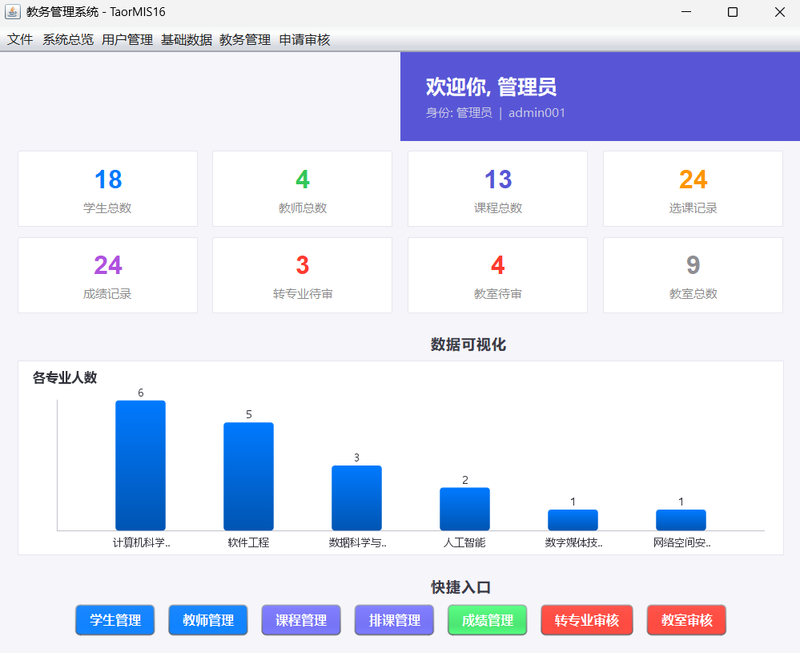Click the Java application icon in title bar
This screenshot has height=653, width=800.
12,12
